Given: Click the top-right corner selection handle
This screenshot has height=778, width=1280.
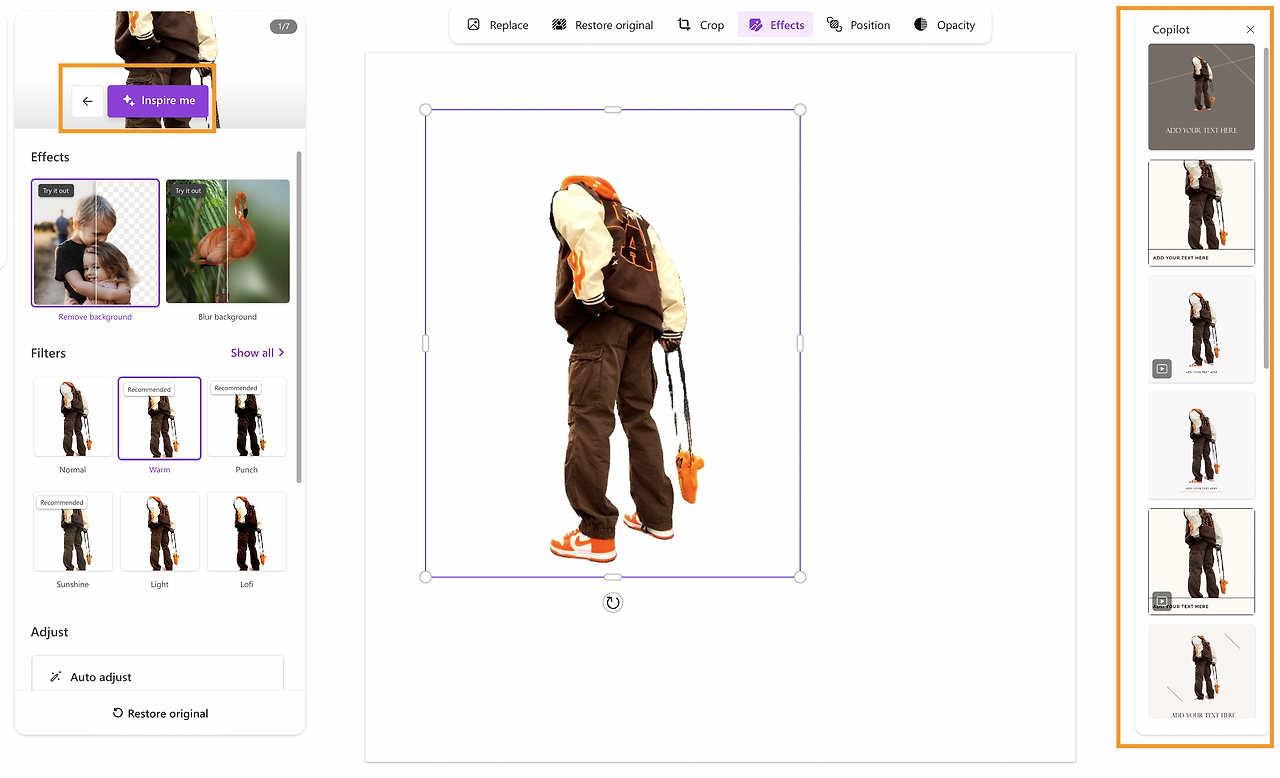Looking at the screenshot, I should pyautogui.click(x=800, y=109).
